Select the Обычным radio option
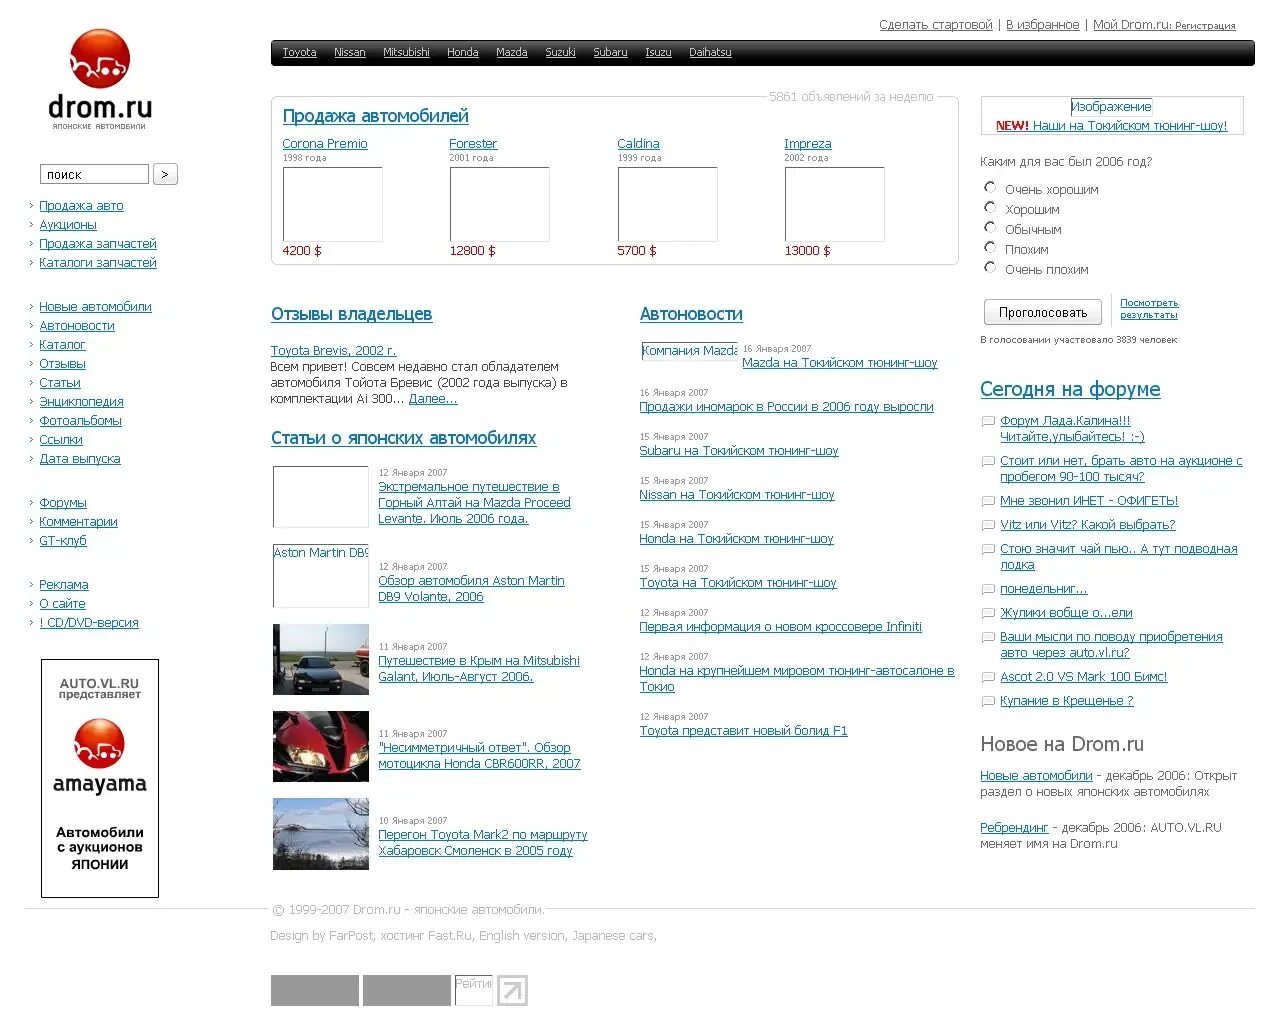1280x1024 pixels. click(x=990, y=227)
